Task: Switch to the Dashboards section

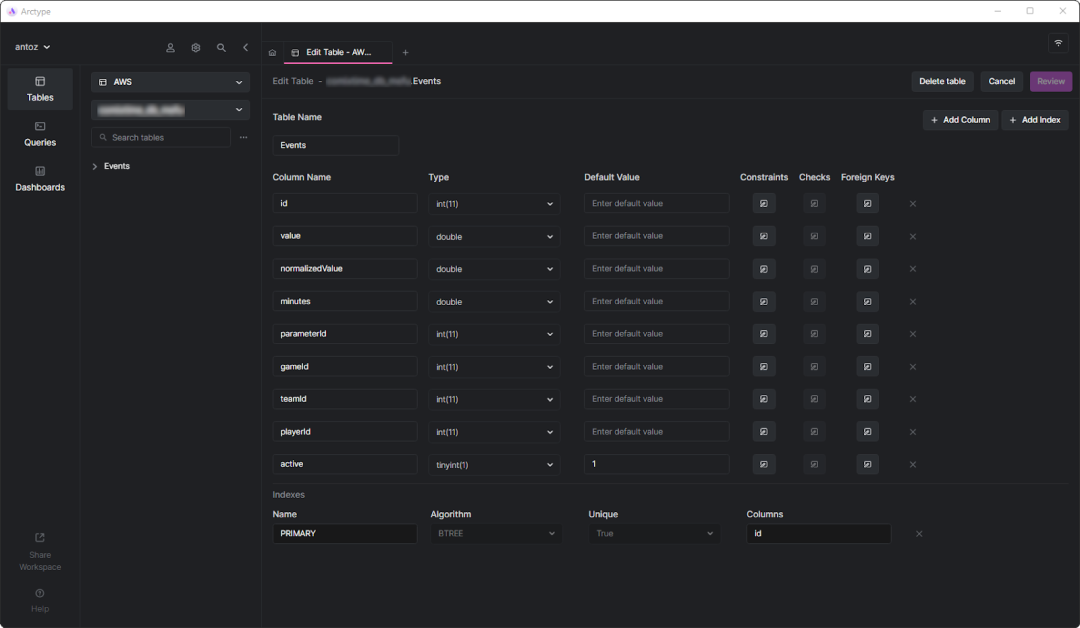Action: (x=40, y=178)
